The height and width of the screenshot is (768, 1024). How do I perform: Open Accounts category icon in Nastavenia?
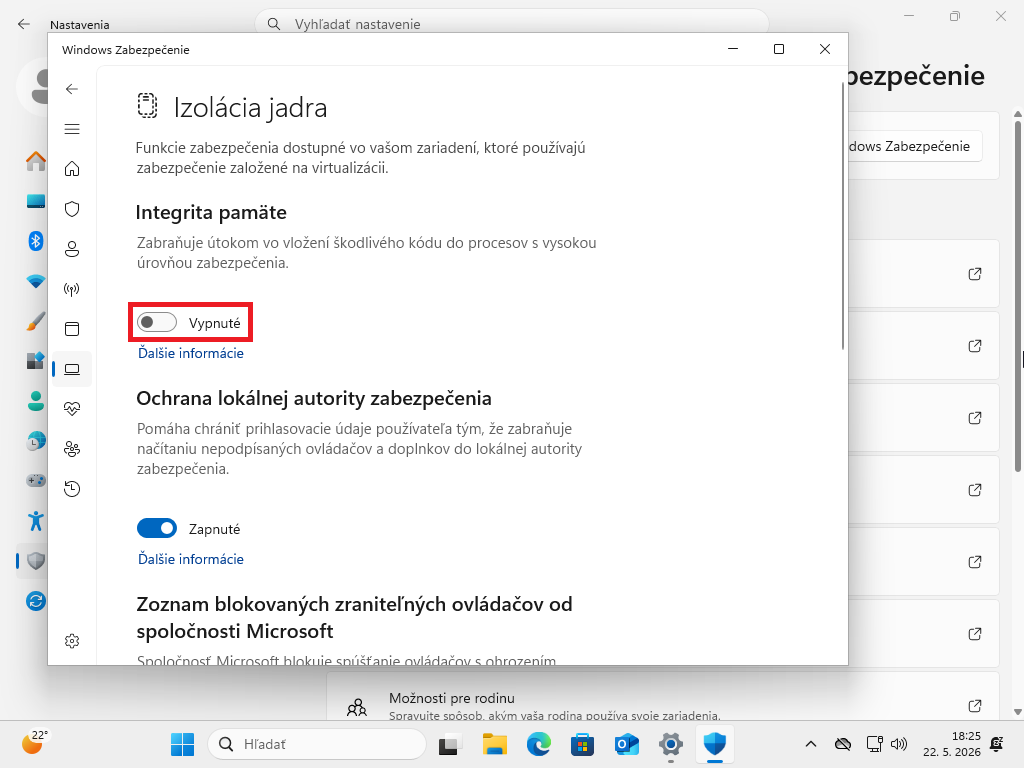coord(36,400)
